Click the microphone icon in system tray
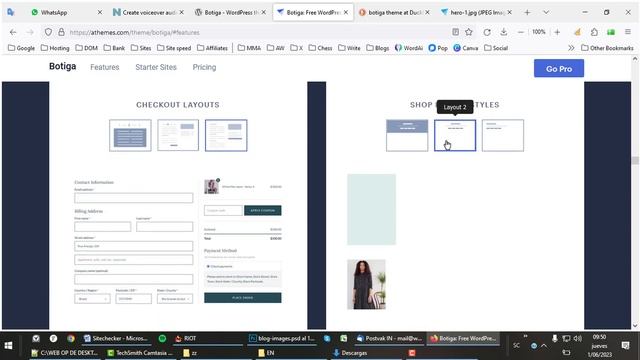 [555, 338]
